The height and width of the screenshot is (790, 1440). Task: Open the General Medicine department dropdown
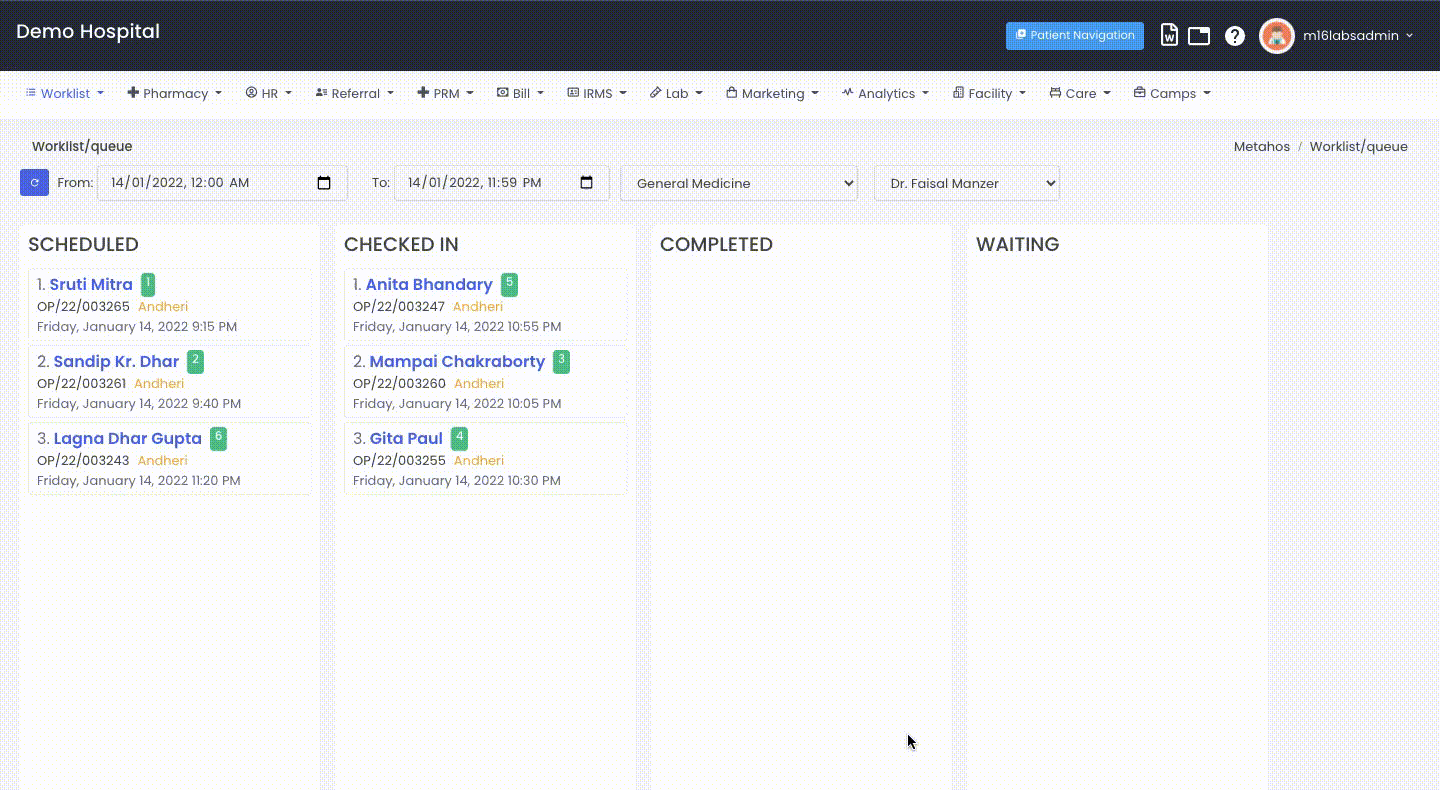(x=739, y=183)
